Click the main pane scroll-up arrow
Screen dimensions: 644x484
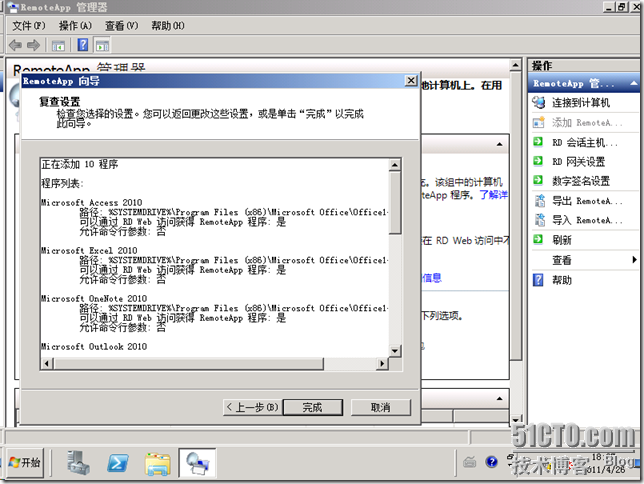[515, 65]
